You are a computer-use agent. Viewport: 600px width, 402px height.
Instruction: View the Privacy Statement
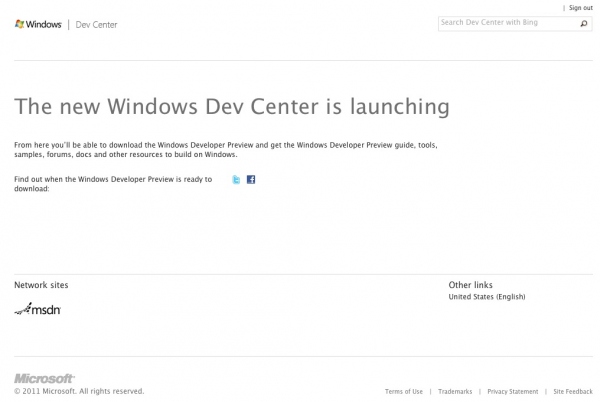tap(513, 391)
